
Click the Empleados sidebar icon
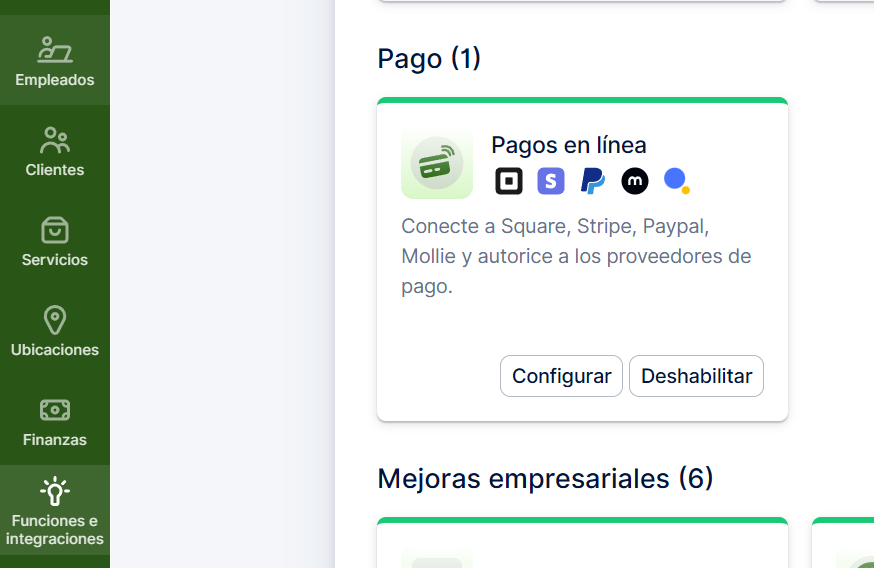point(55,49)
